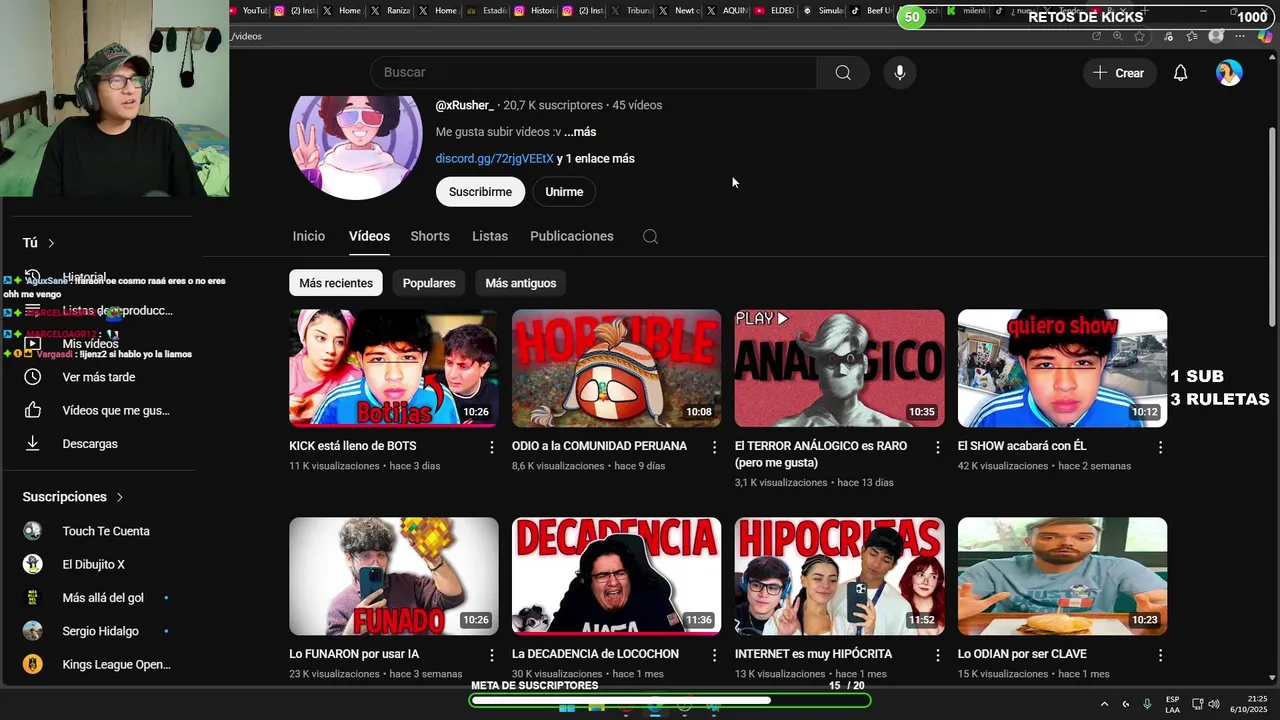This screenshot has width=1280, height=720.
Task: Click the browser zoom magnifier icon
Action: pos(1118,36)
